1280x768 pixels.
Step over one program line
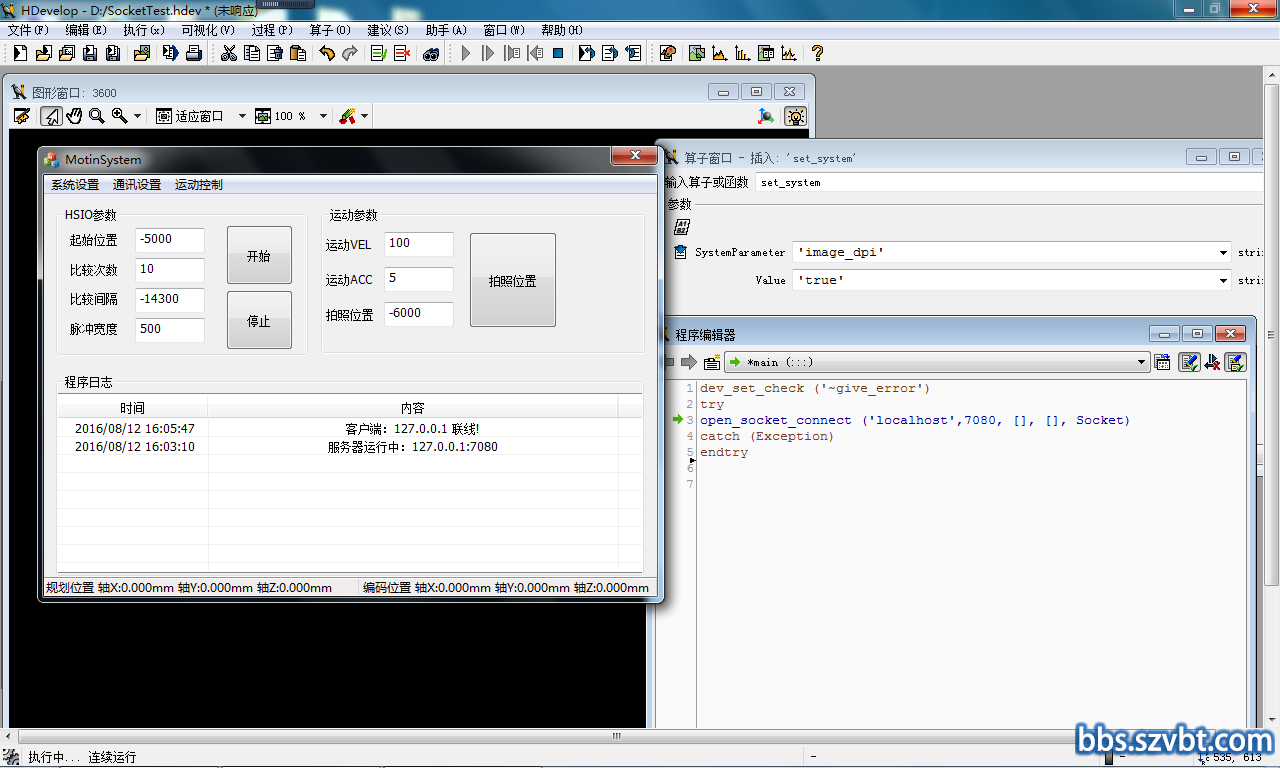[x=488, y=53]
